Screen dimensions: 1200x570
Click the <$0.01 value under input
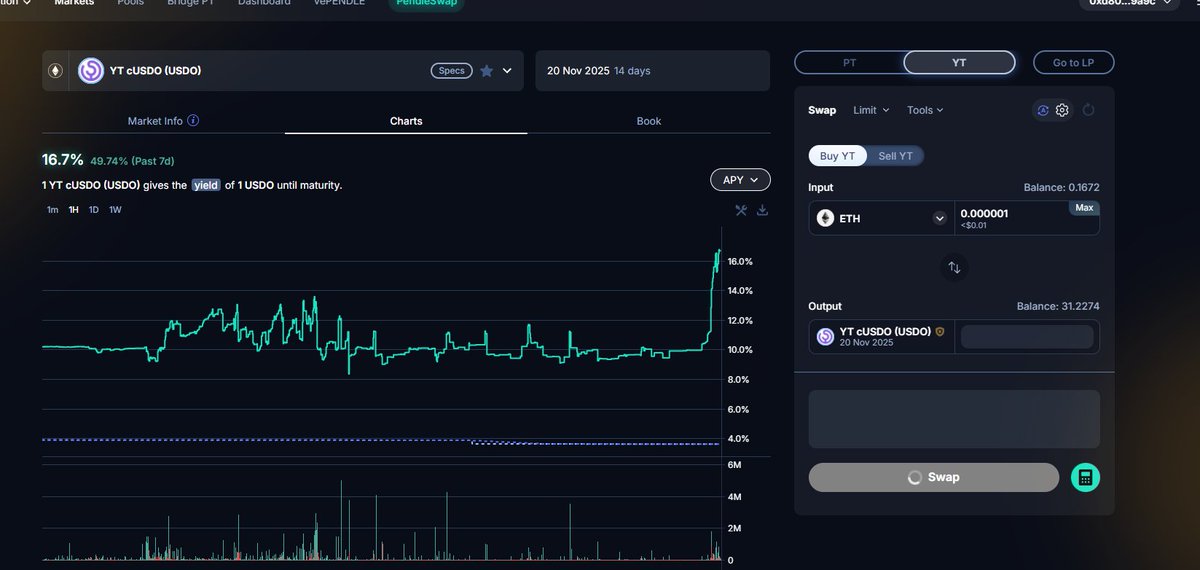pos(973,226)
